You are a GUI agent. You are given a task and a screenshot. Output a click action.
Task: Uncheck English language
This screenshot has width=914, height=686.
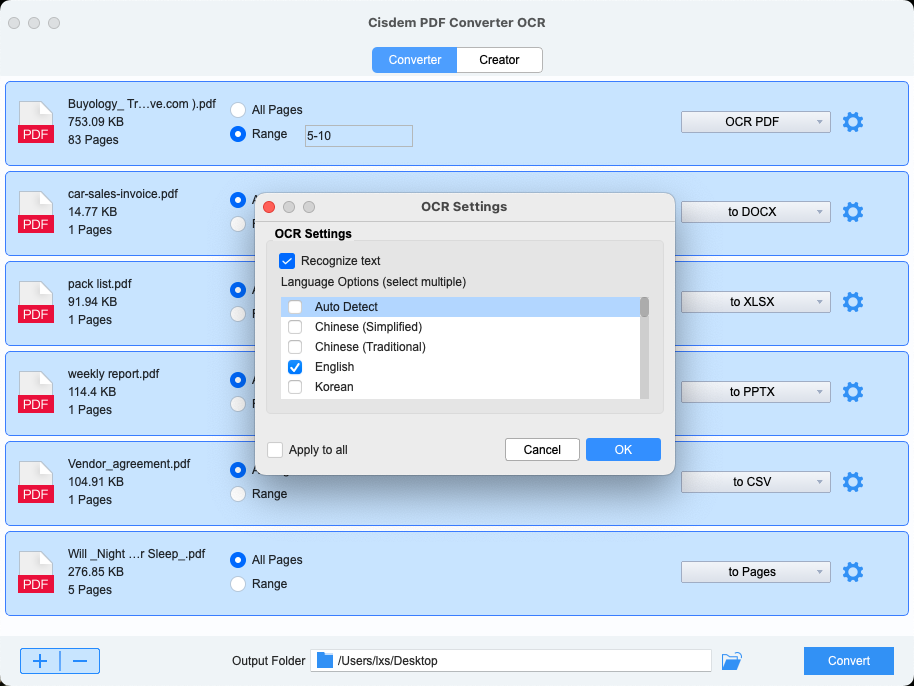pos(295,367)
